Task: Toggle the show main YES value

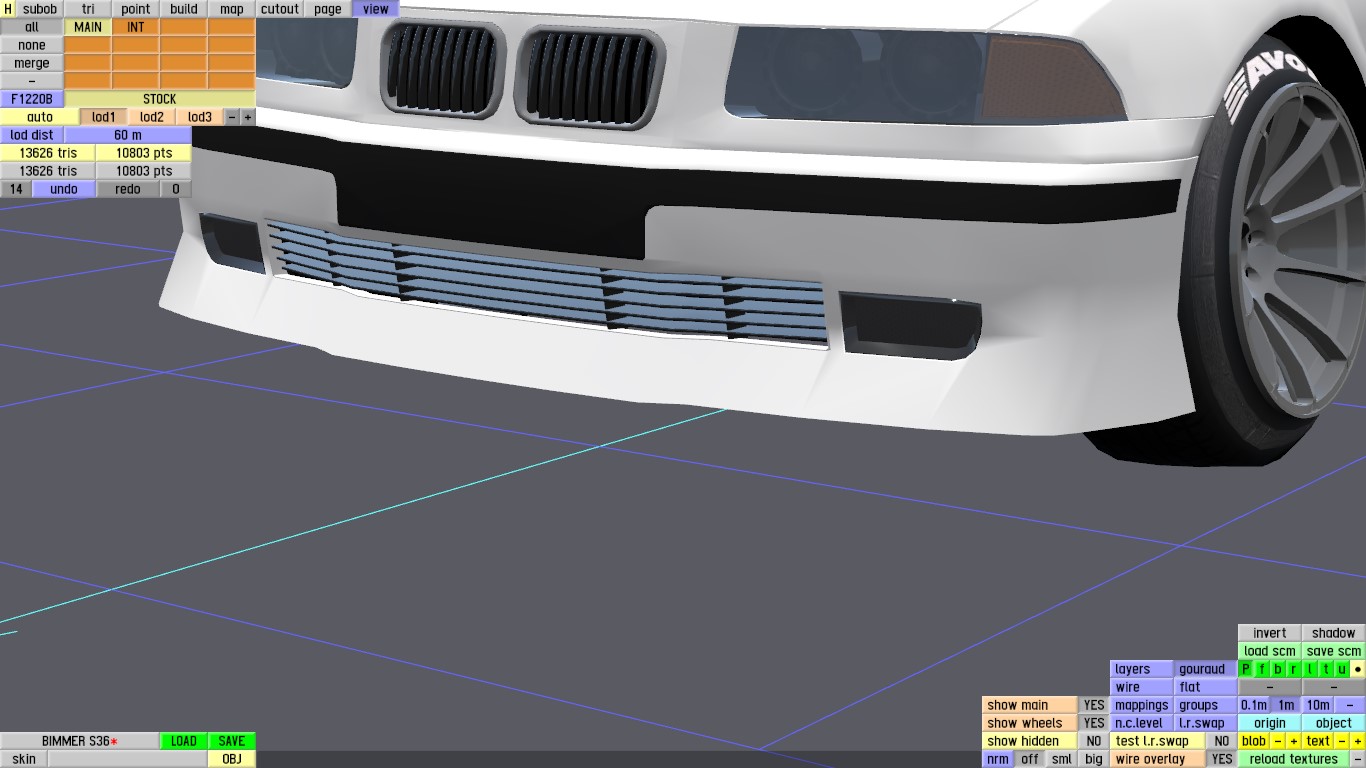Action: click(x=1094, y=705)
